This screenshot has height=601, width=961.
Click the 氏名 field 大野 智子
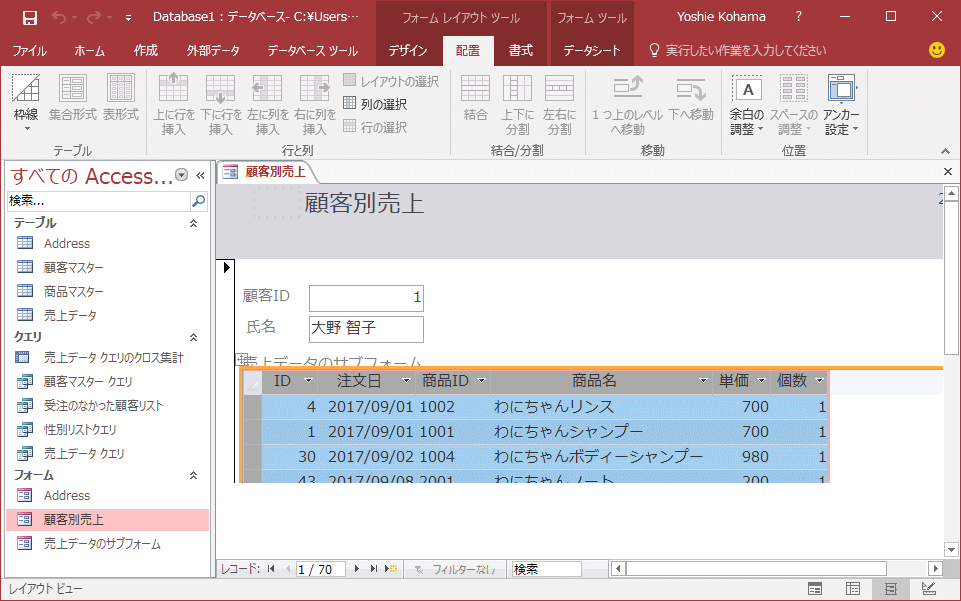tap(366, 328)
